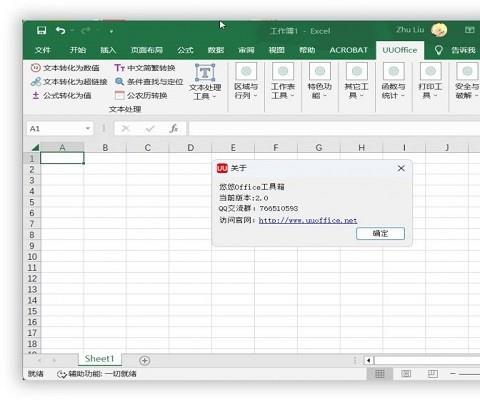Screen dimensions: 480x400
Task: Click 中文简繁转换 command
Action: pos(145,68)
